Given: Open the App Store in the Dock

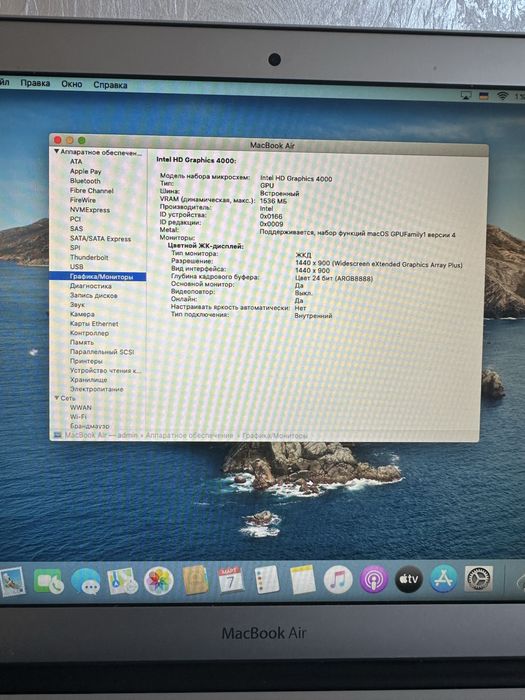Looking at the screenshot, I should tap(443, 579).
